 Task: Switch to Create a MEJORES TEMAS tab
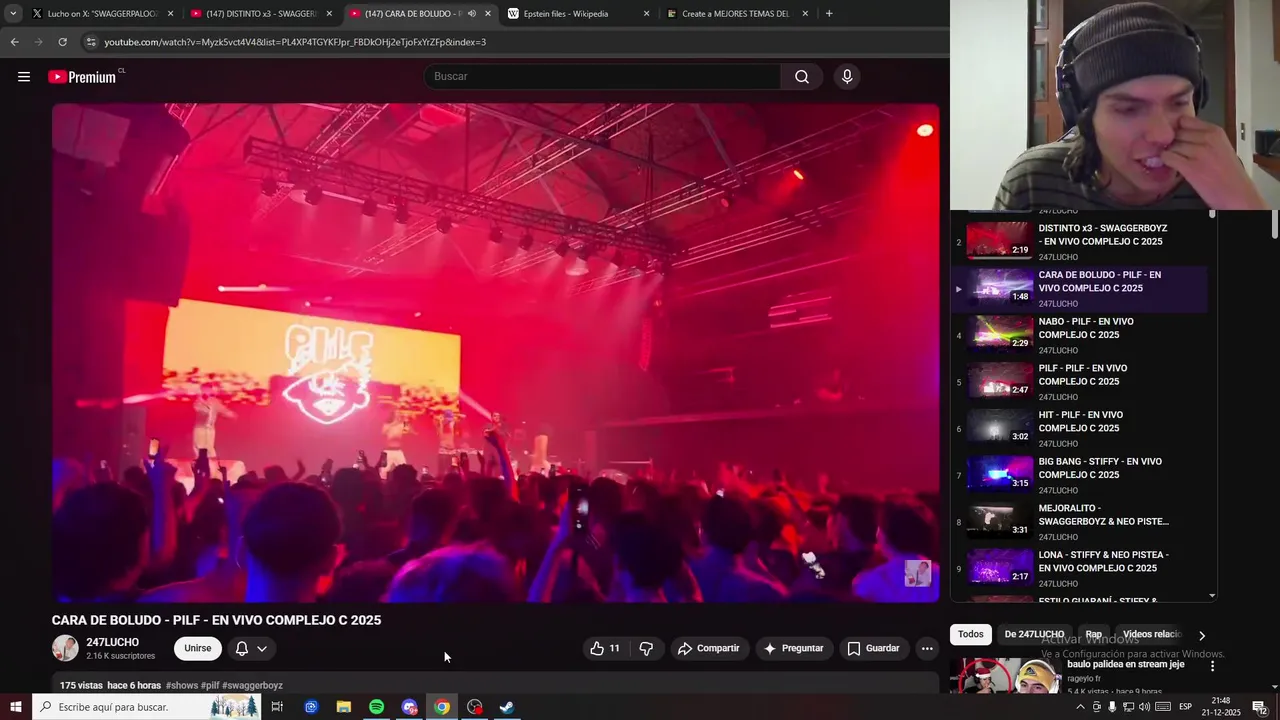point(735,14)
